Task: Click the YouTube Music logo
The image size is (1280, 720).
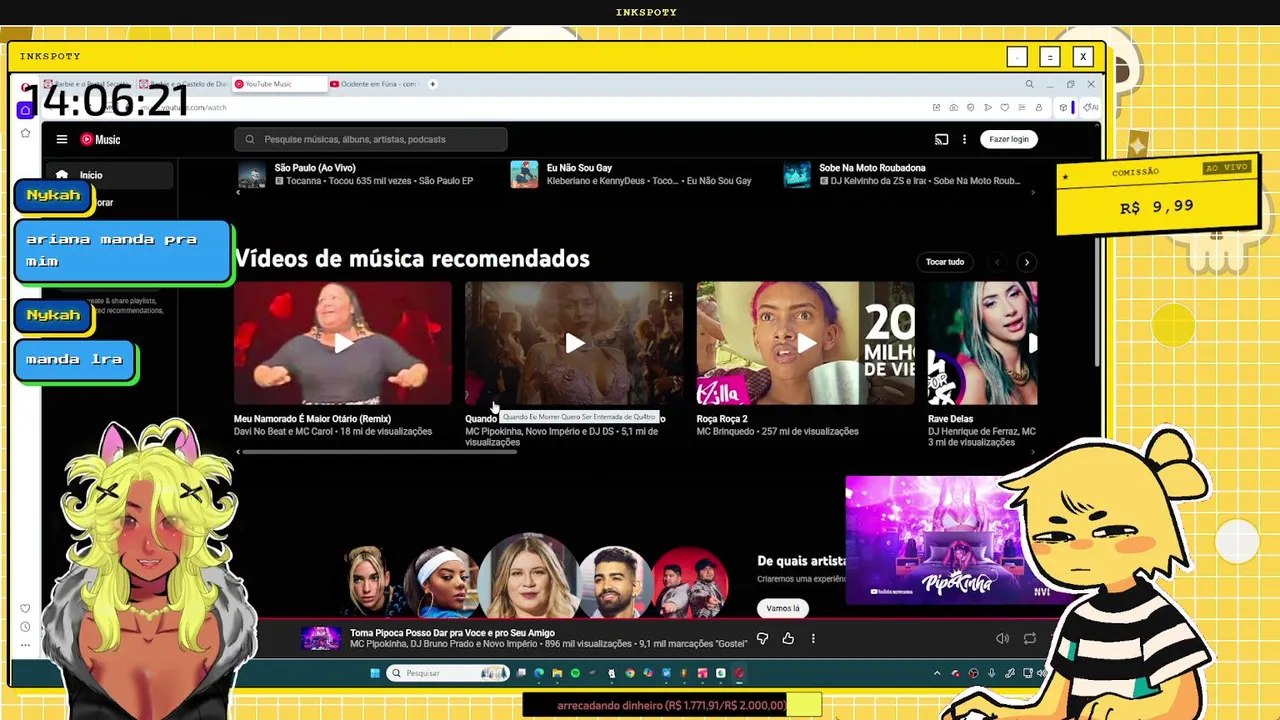Action: pyautogui.click(x=100, y=140)
